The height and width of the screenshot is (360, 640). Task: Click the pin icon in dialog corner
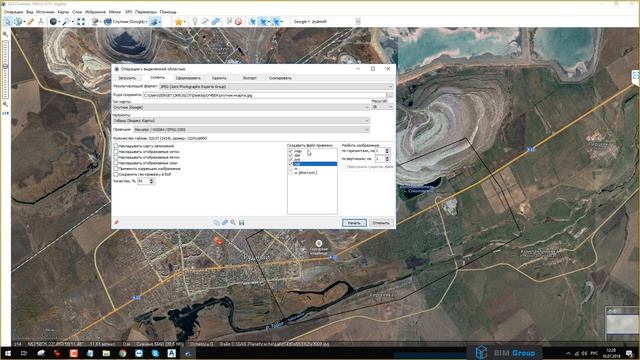click(116, 222)
